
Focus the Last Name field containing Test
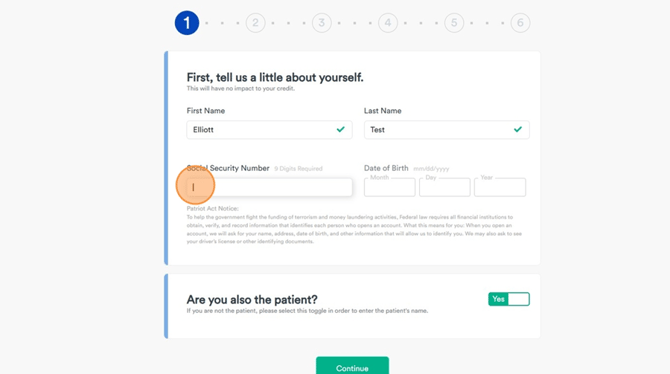[447, 130]
